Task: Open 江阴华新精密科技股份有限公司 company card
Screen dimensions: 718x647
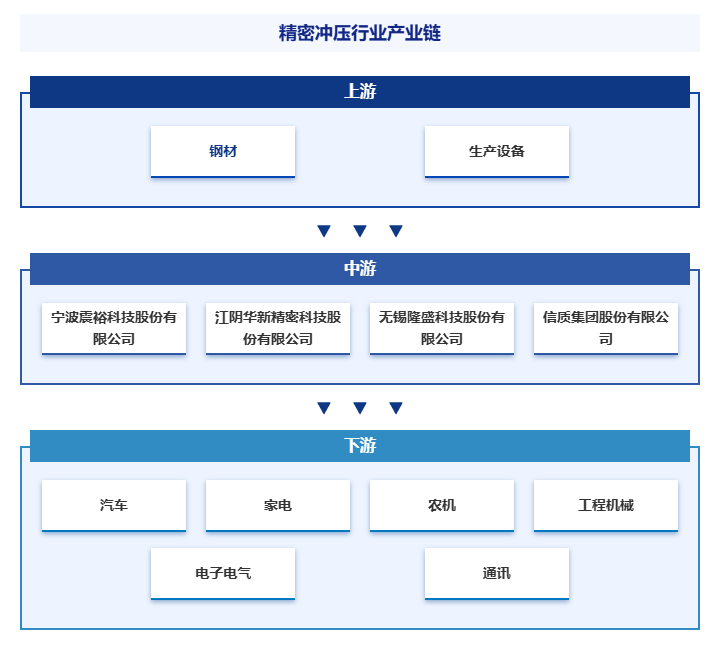Action: (x=278, y=328)
